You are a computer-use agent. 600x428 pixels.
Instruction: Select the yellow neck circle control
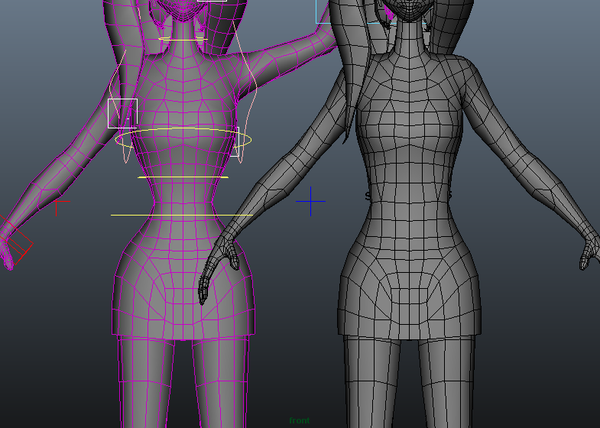pos(183,39)
